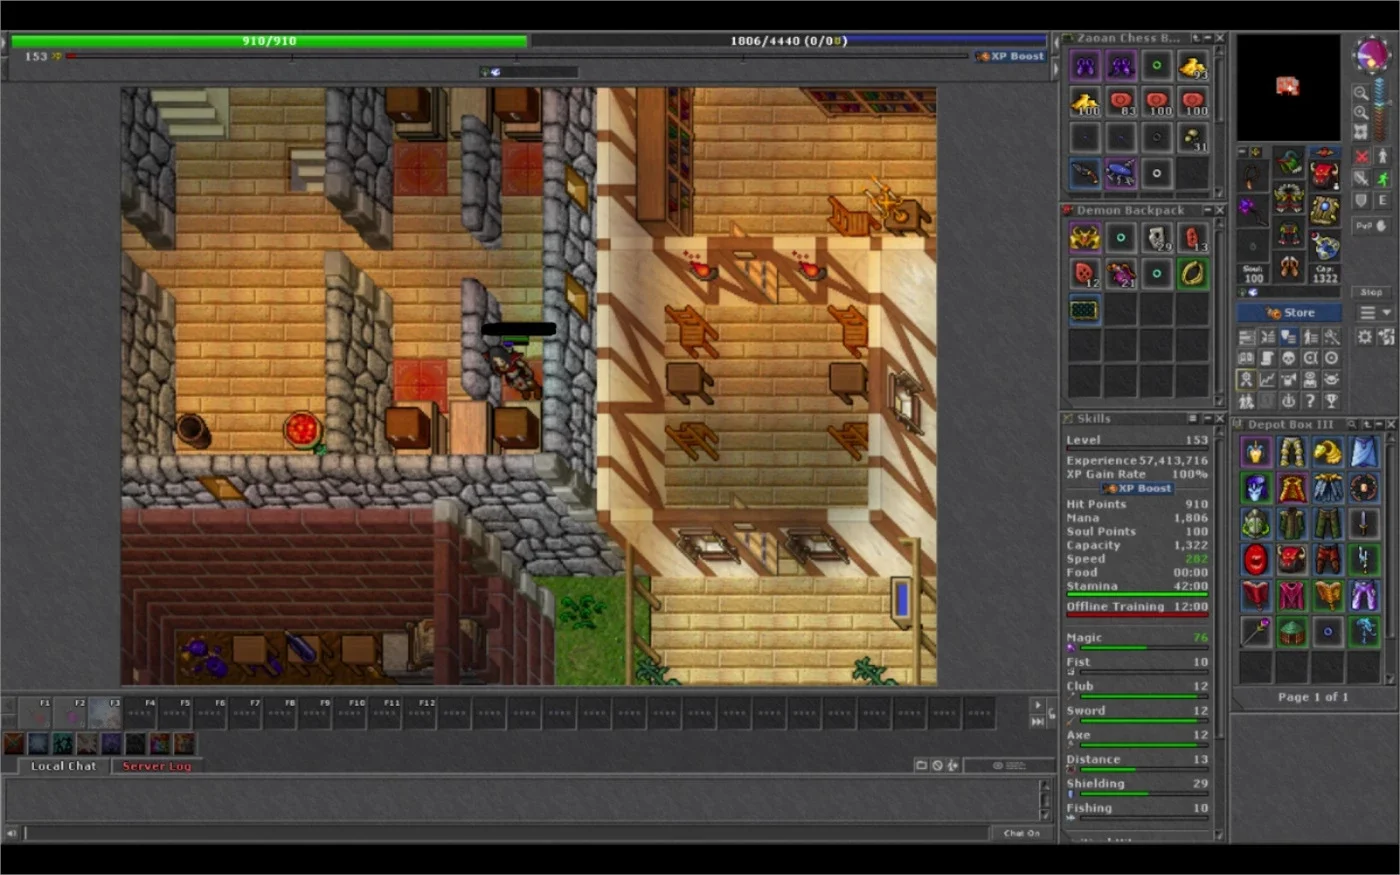Toggle chase opponent green runner
This screenshot has height=875, width=1400.
tap(1383, 178)
